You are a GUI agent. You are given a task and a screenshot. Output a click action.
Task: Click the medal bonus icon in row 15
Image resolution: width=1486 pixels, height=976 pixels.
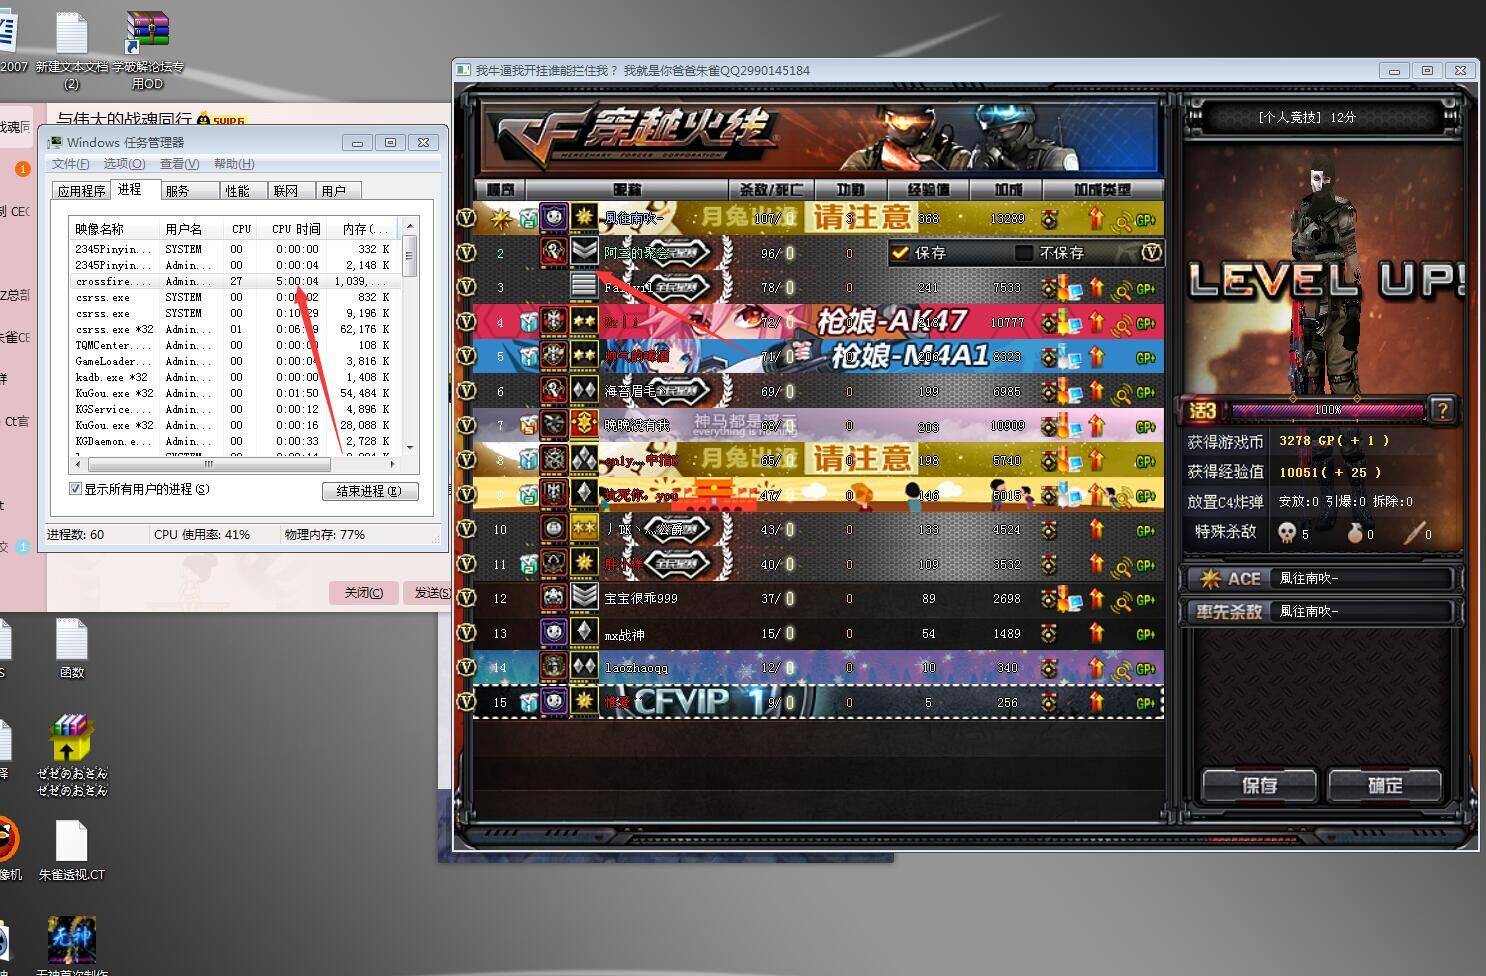click(1048, 703)
